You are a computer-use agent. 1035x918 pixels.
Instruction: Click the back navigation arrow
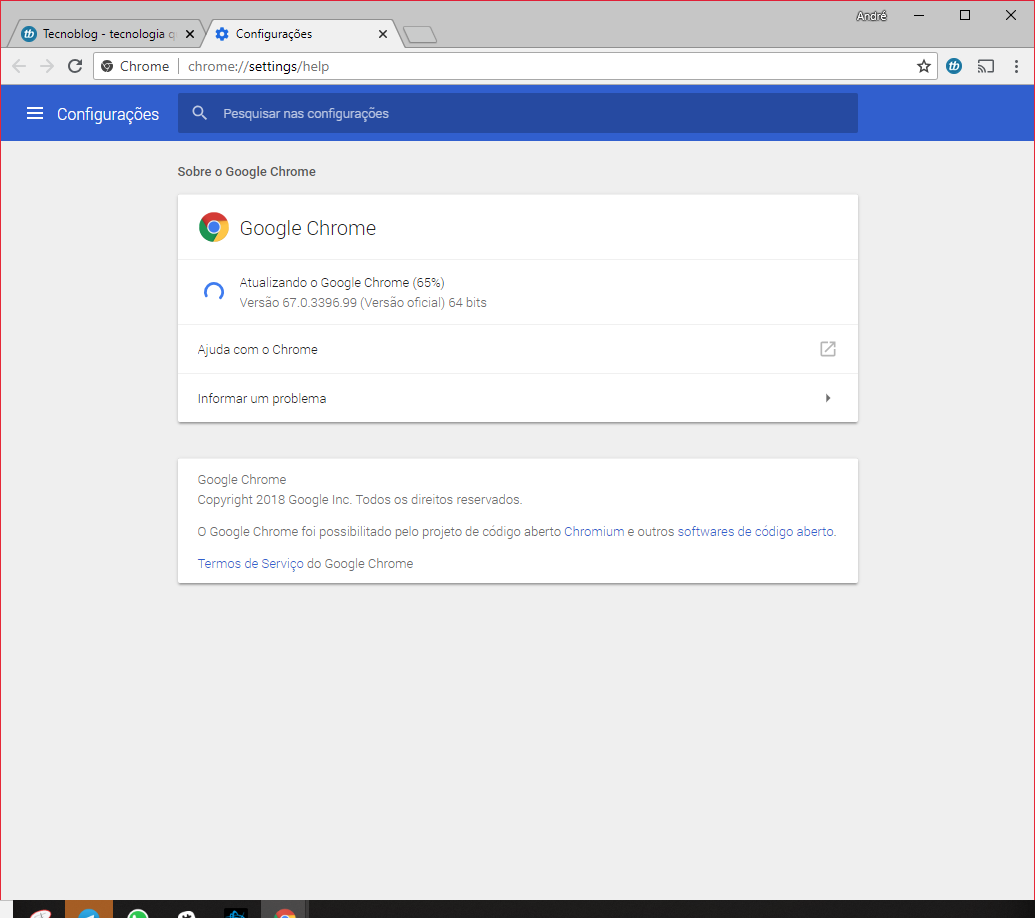coord(18,65)
